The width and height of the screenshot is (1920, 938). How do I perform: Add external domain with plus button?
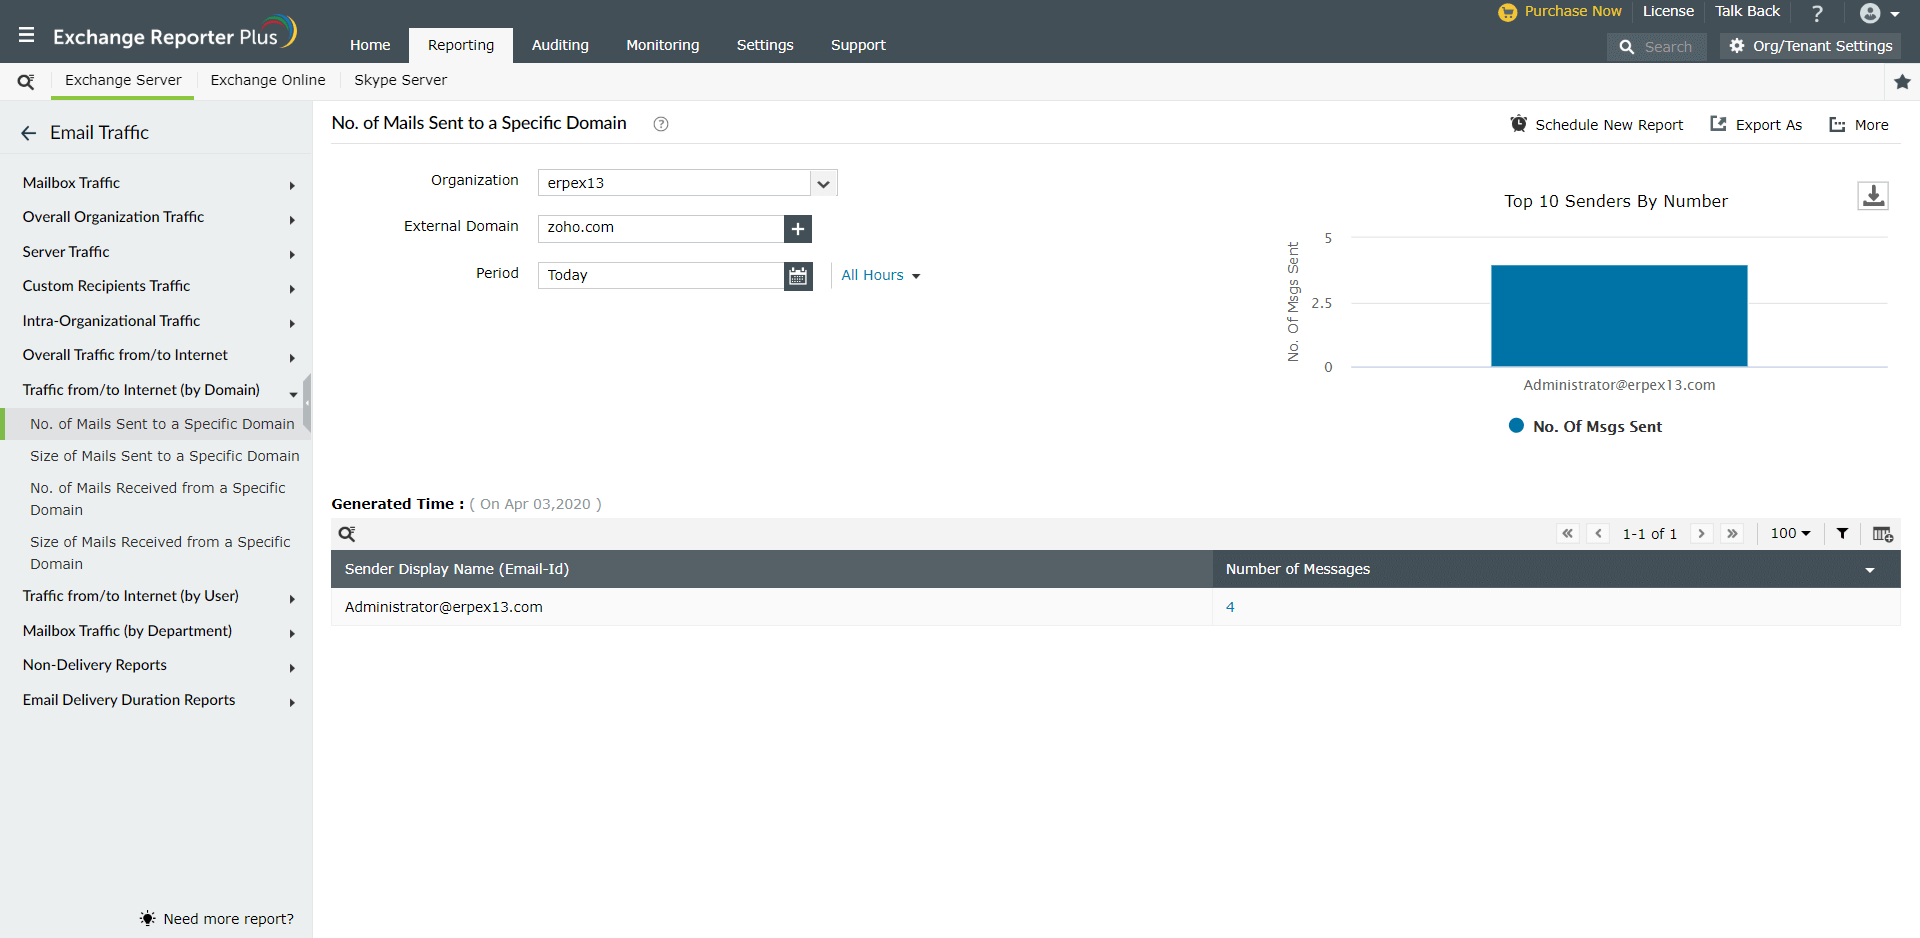pyautogui.click(x=798, y=229)
